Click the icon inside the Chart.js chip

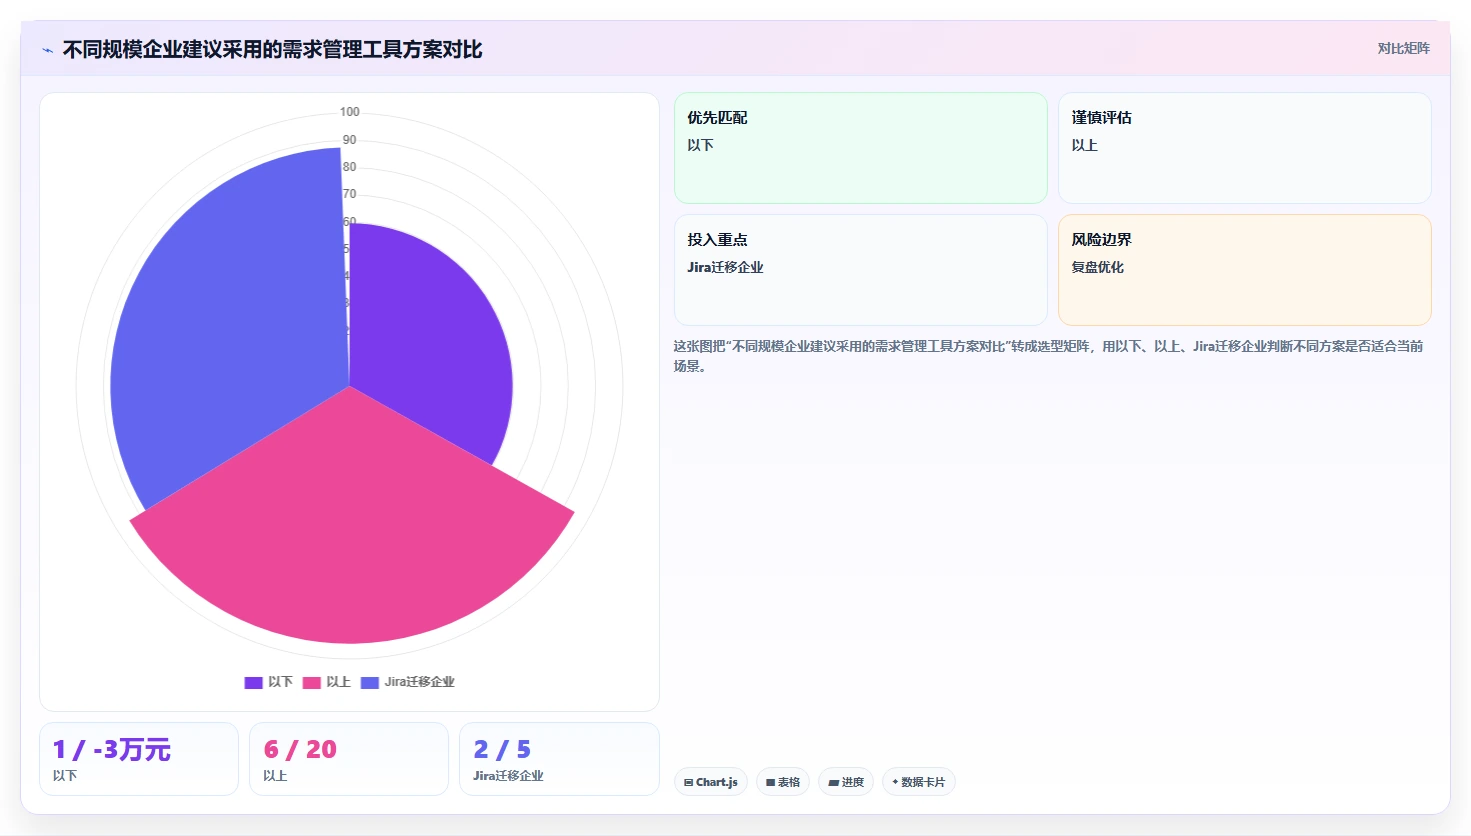(x=689, y=783)
